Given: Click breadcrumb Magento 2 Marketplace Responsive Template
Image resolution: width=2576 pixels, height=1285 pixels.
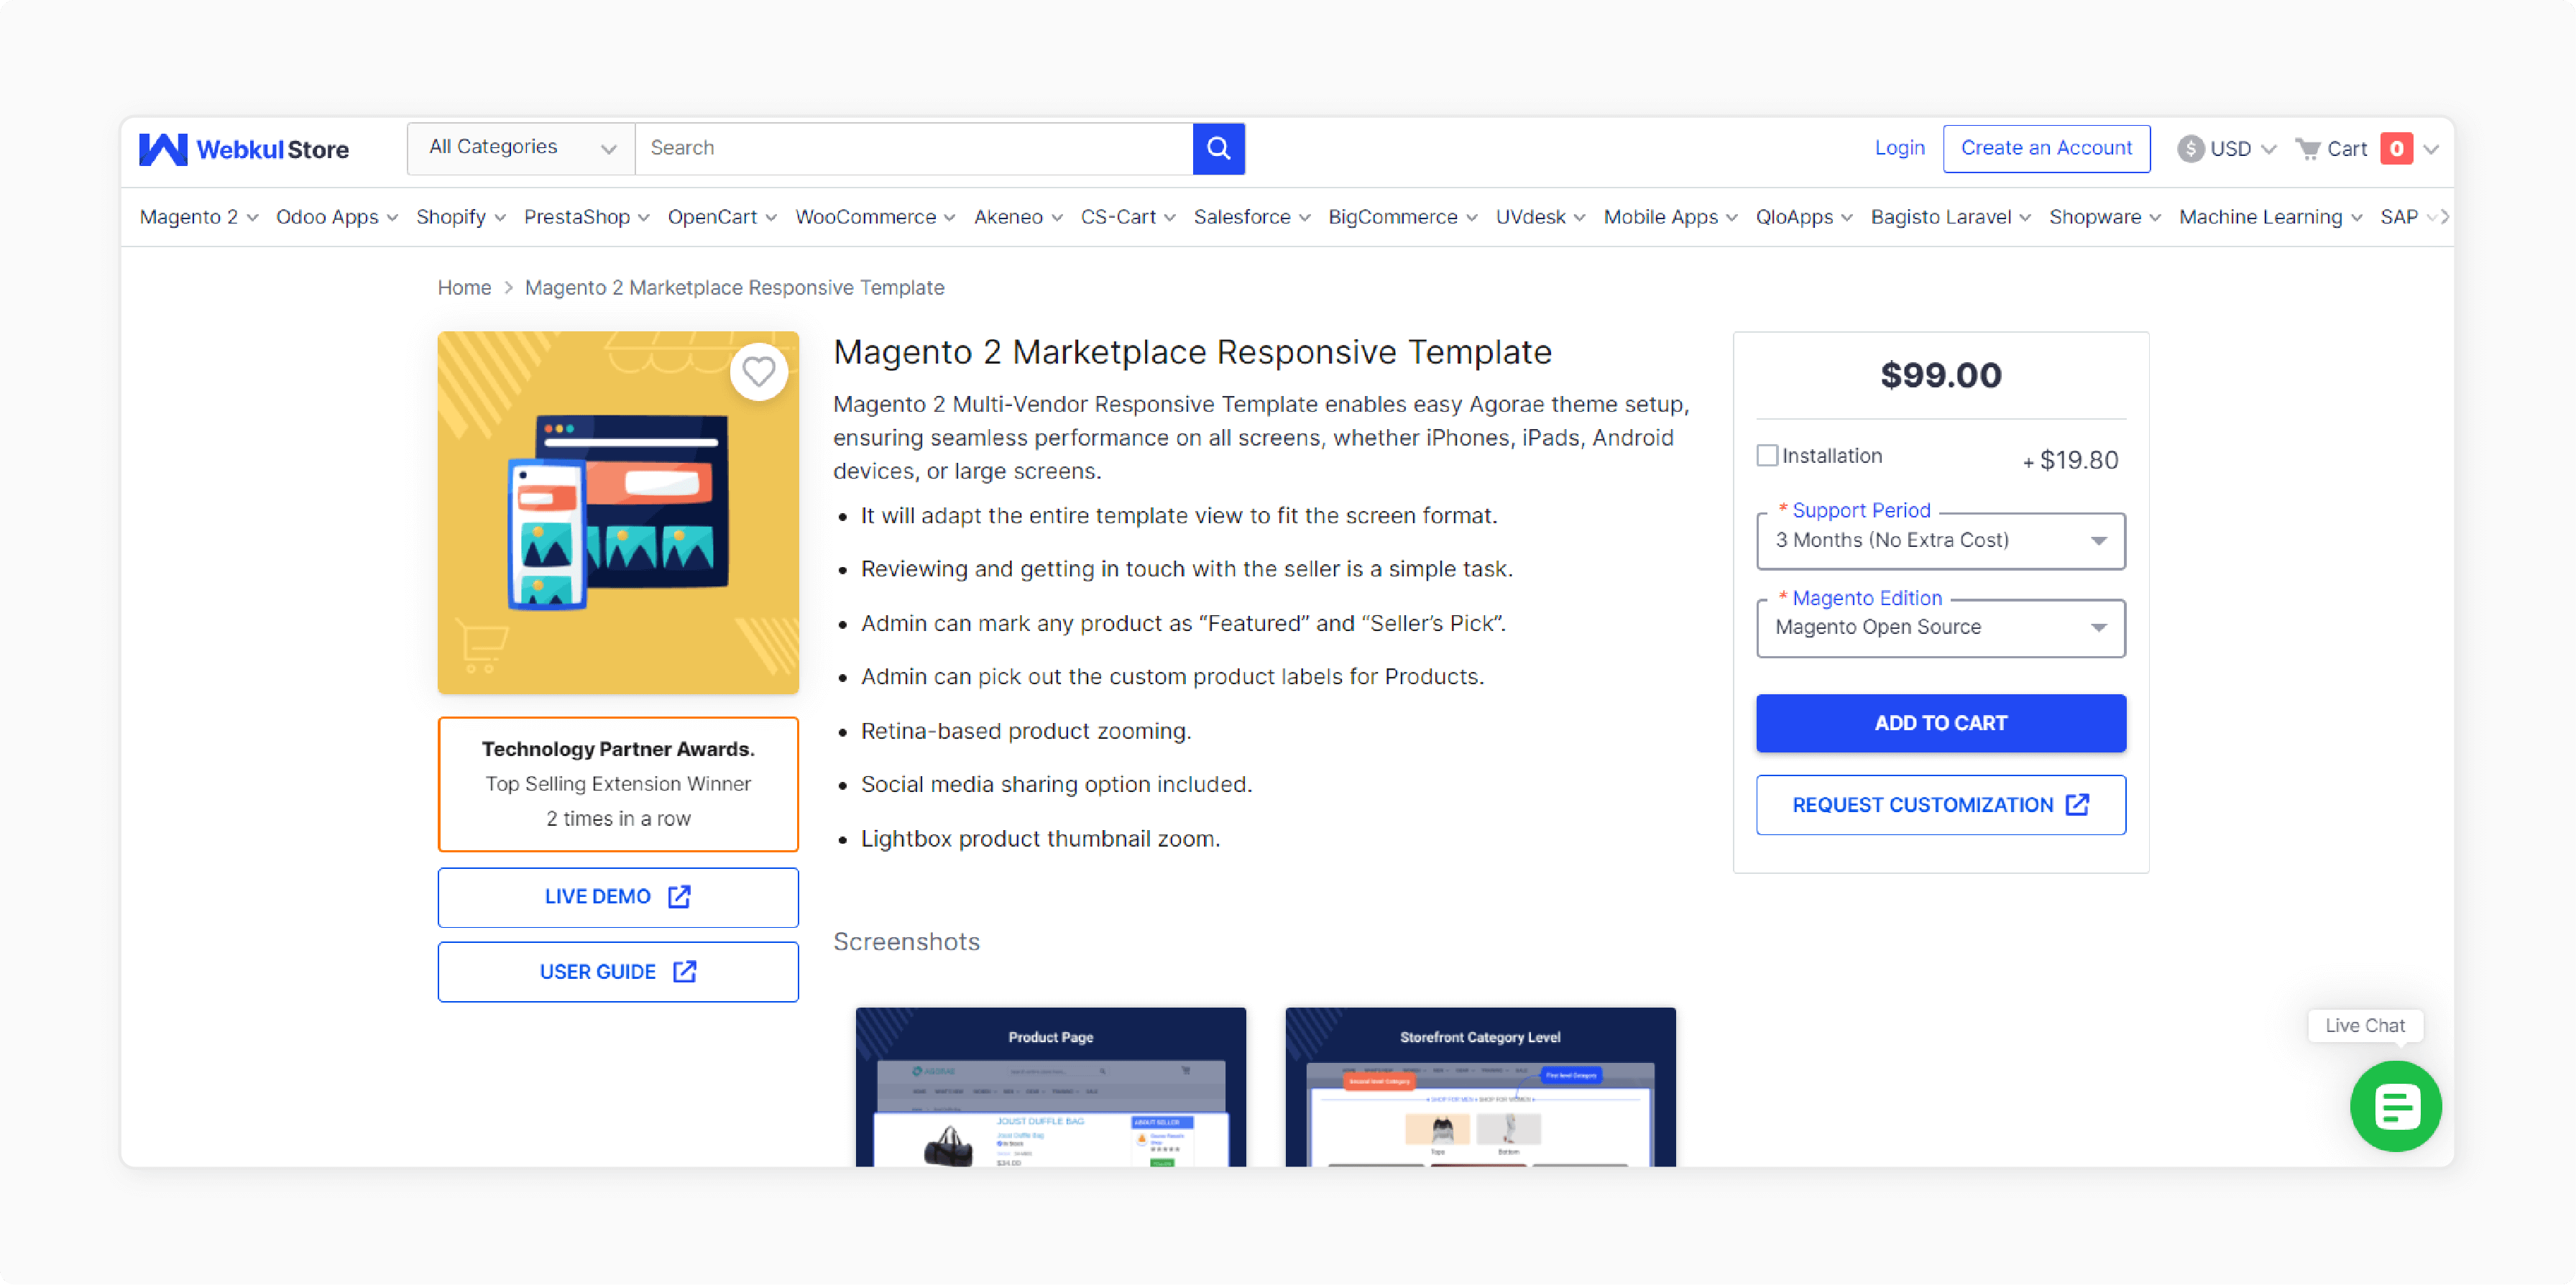Looking at the screenshot, I should (x=734, y=288).
